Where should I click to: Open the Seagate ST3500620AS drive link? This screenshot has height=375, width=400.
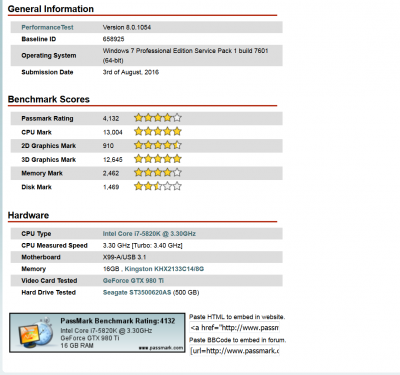137,293
